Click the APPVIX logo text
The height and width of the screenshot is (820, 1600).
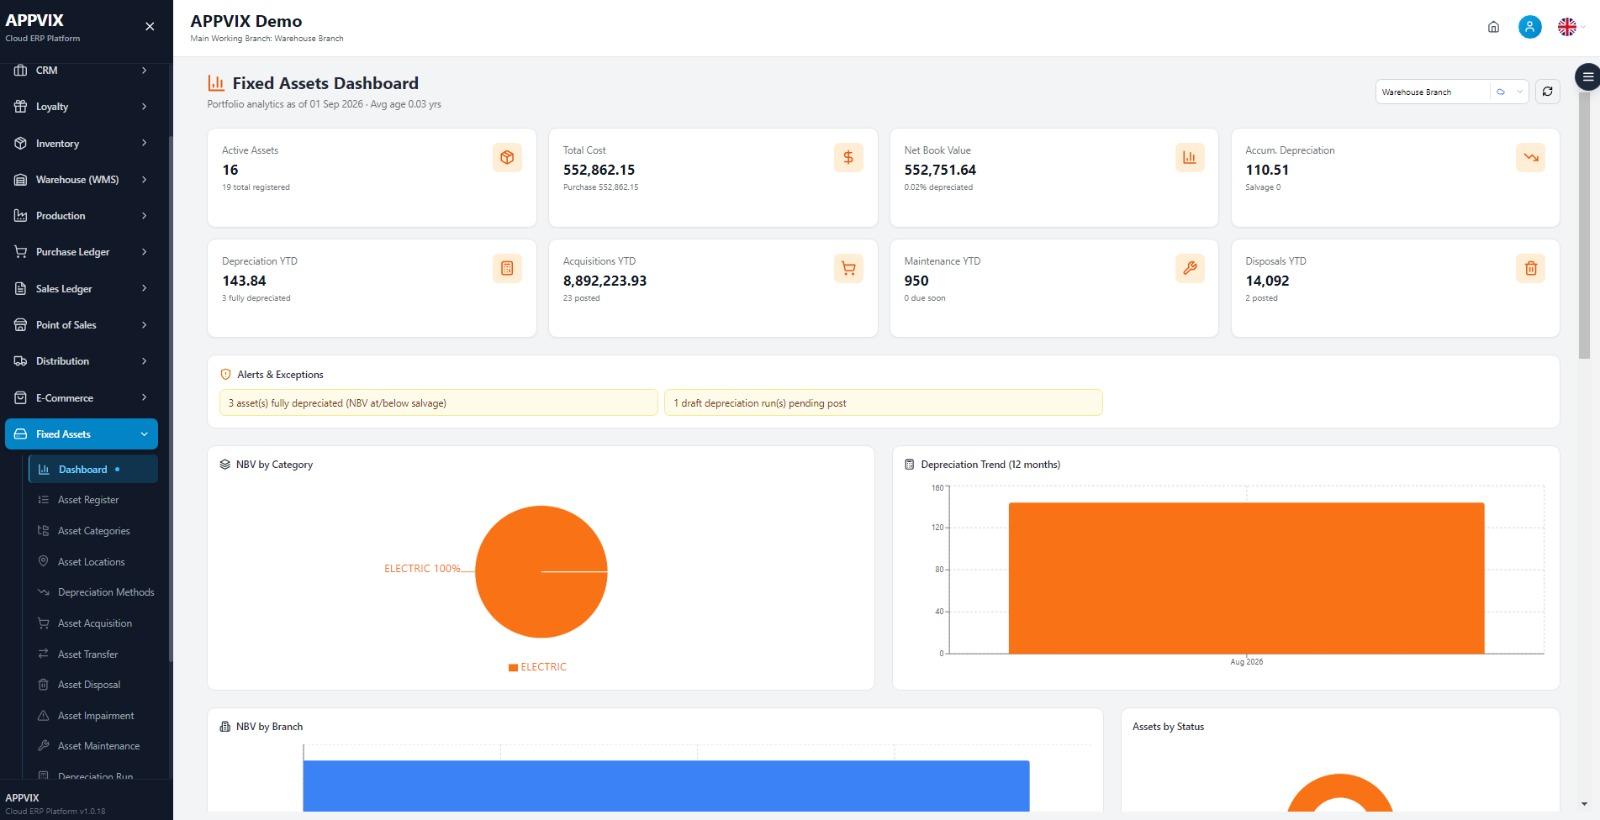[35, 20]
